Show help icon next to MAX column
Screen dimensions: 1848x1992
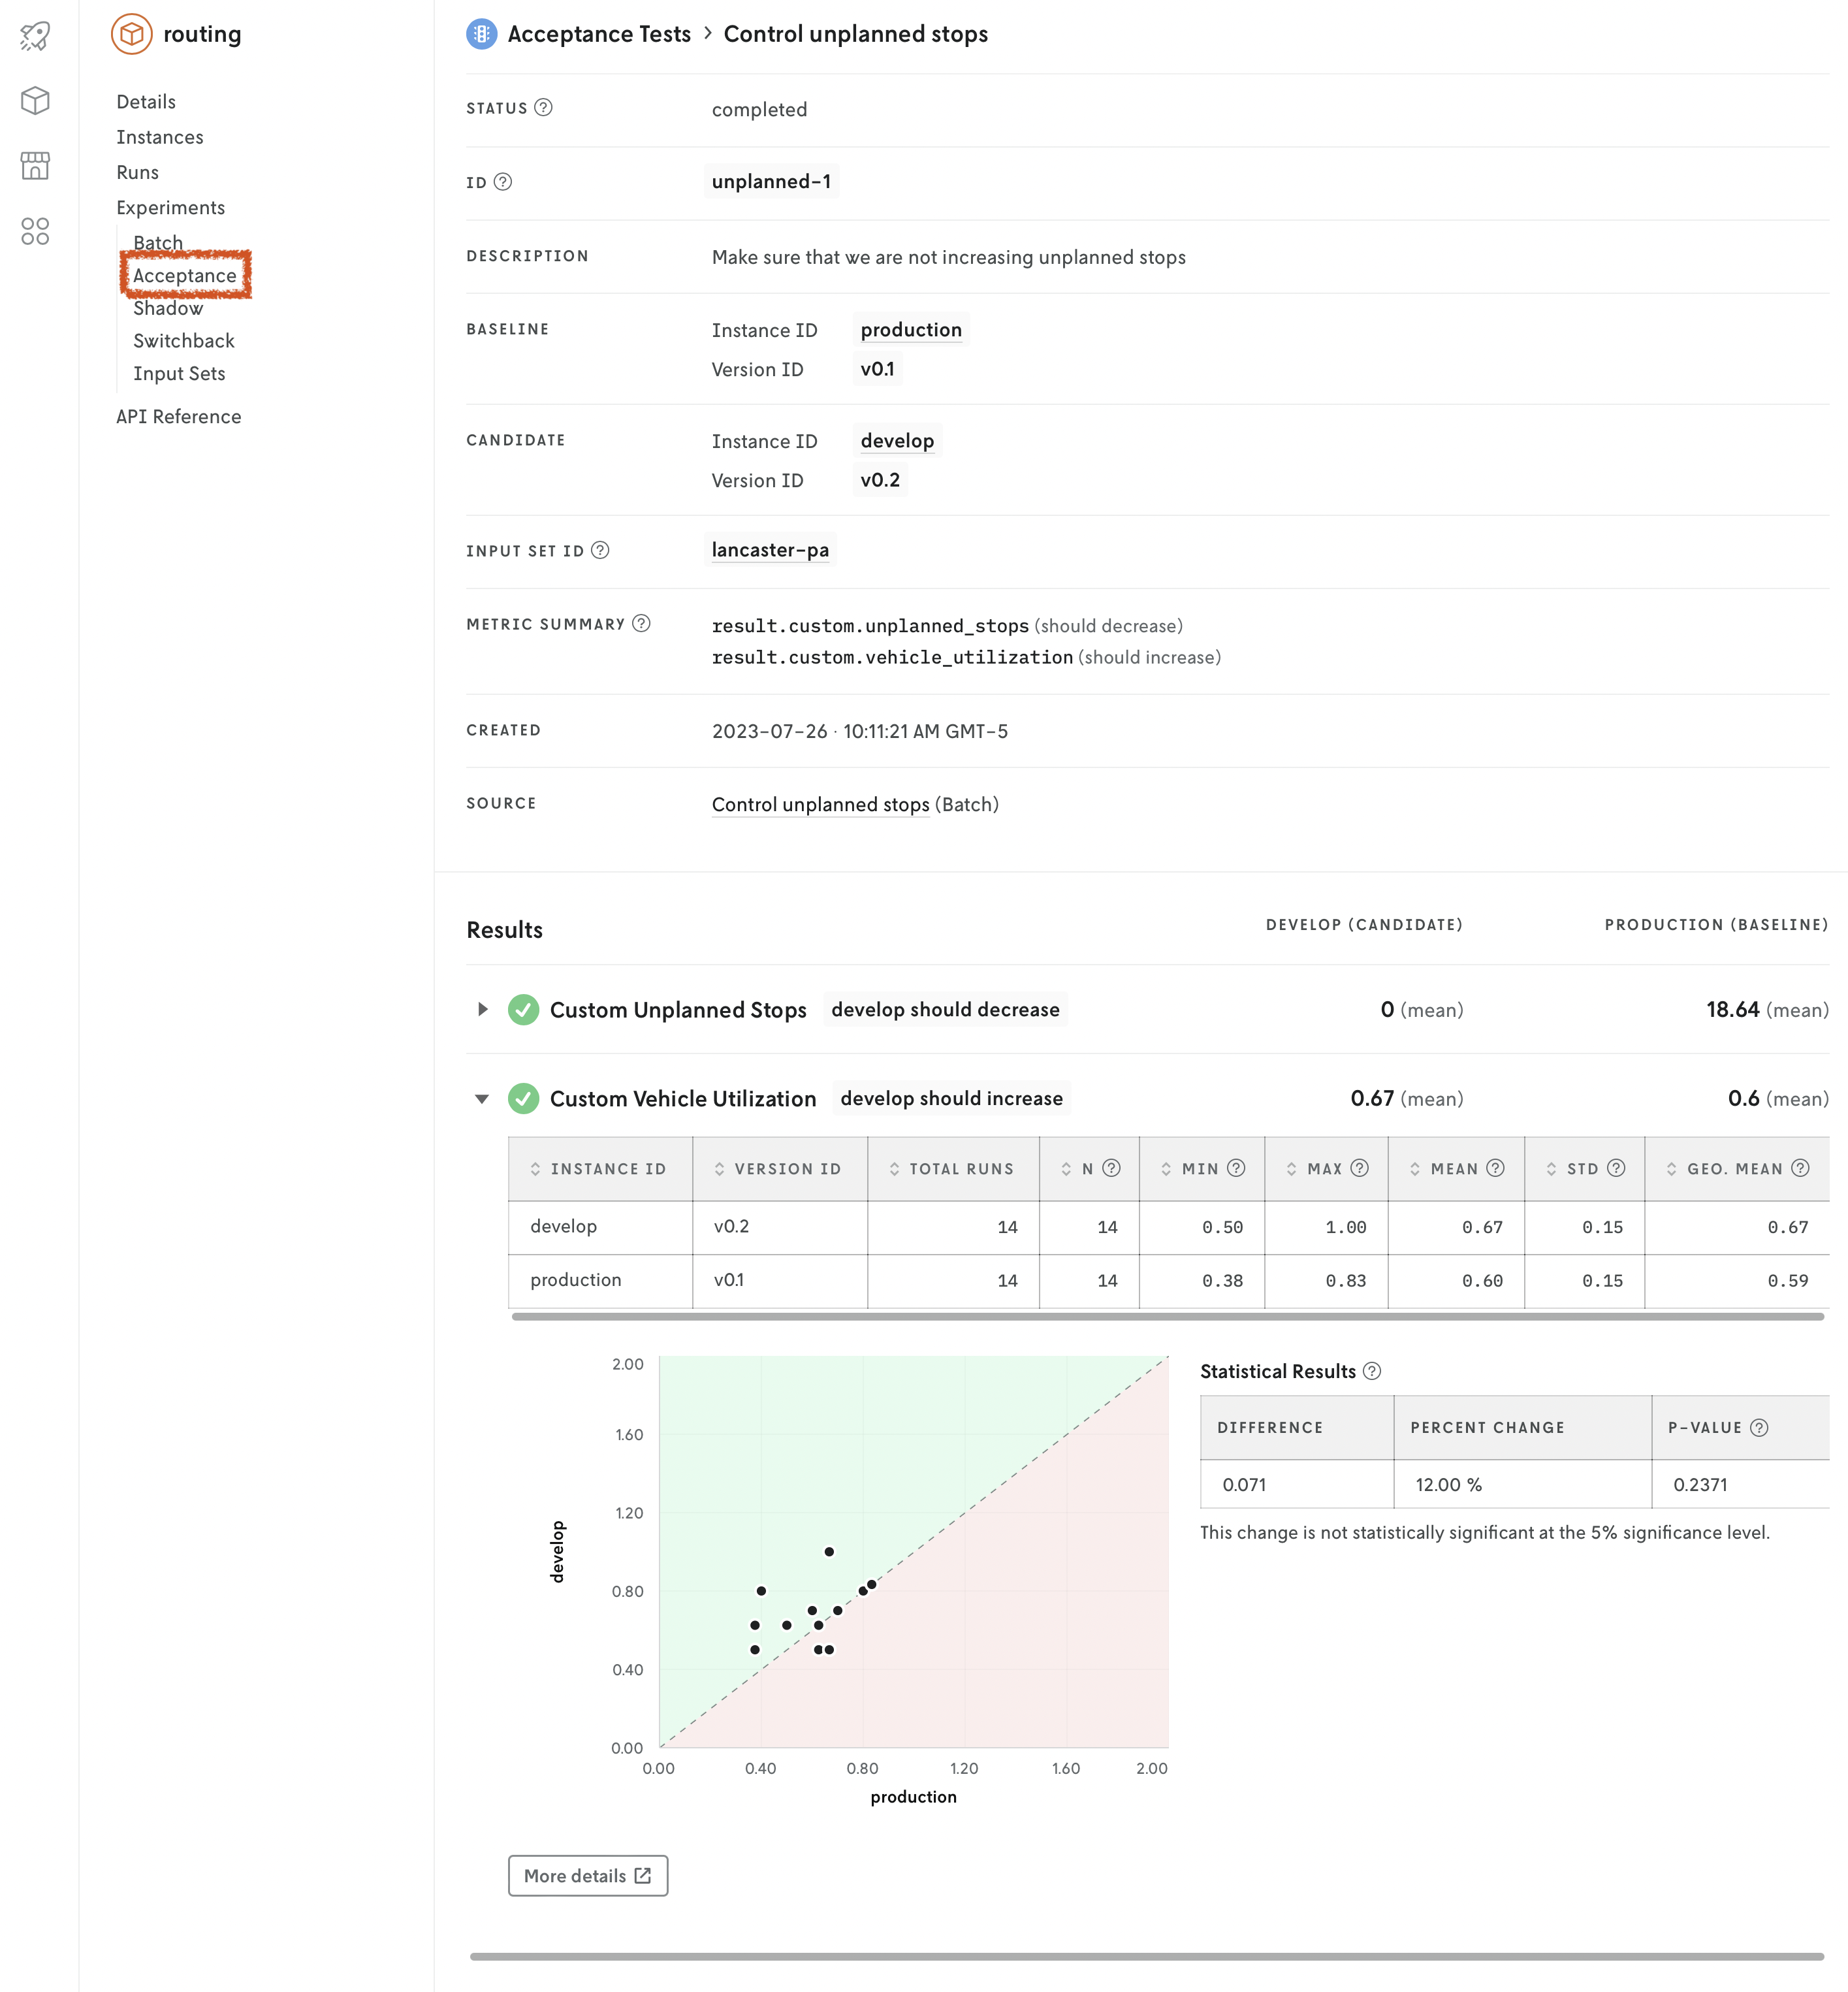(1359, 1168)
